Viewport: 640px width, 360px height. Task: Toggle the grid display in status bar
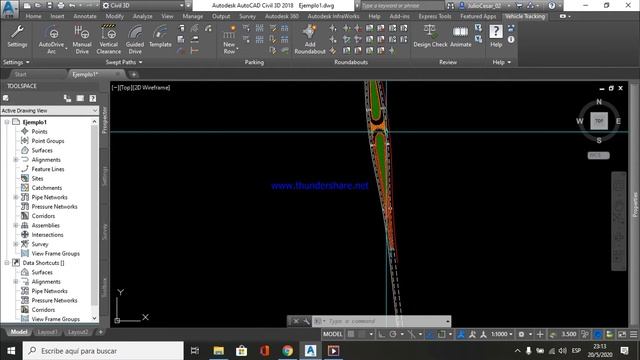[x=351, y=334]
